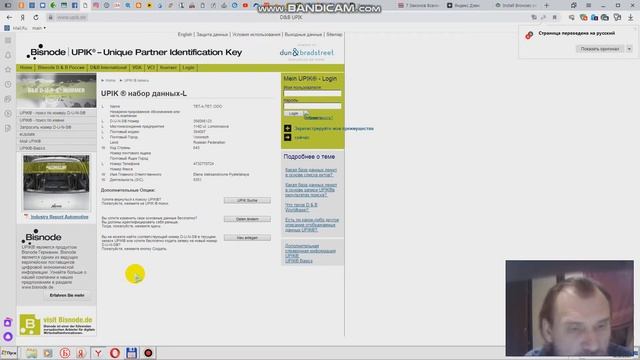Screen dimensions: 640x360
Task: Click the Home breadcrumb link
Action: 111,81
